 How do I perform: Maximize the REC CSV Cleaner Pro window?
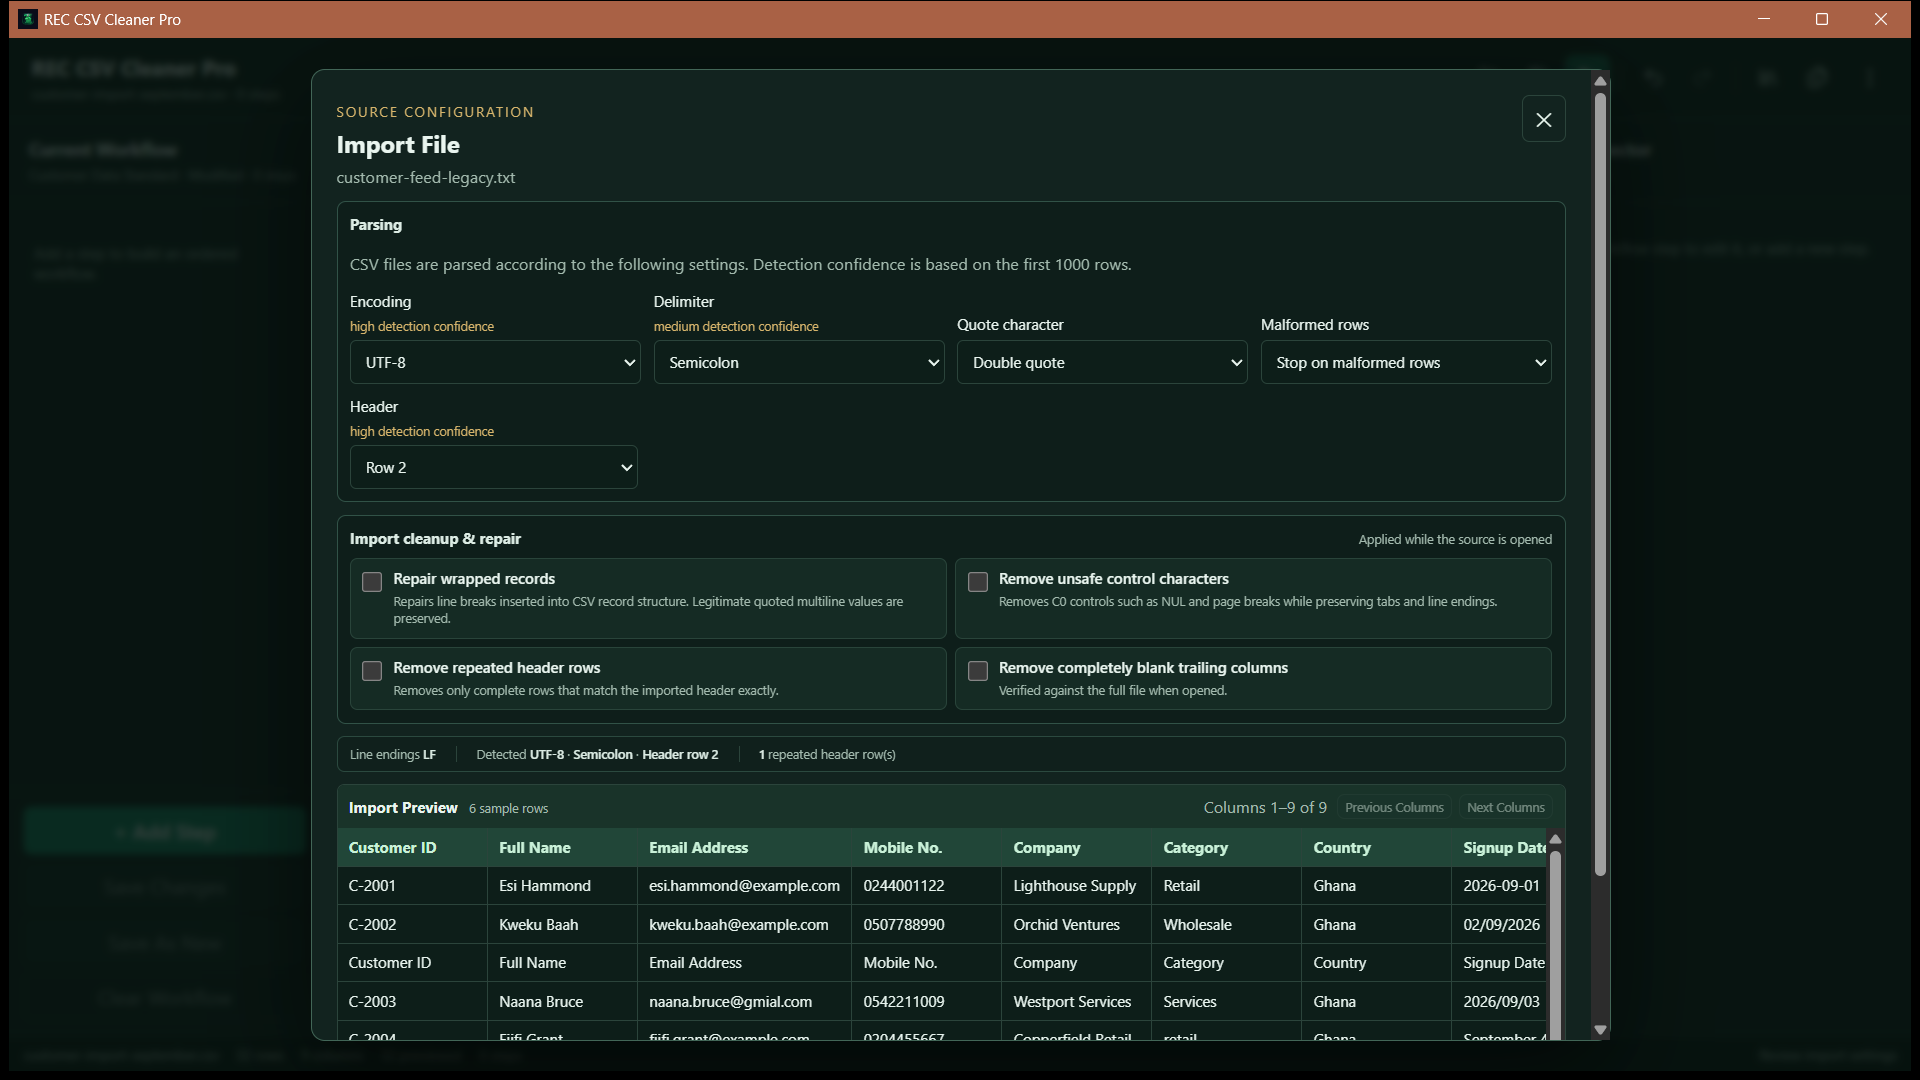click(x=1822, y=19)
